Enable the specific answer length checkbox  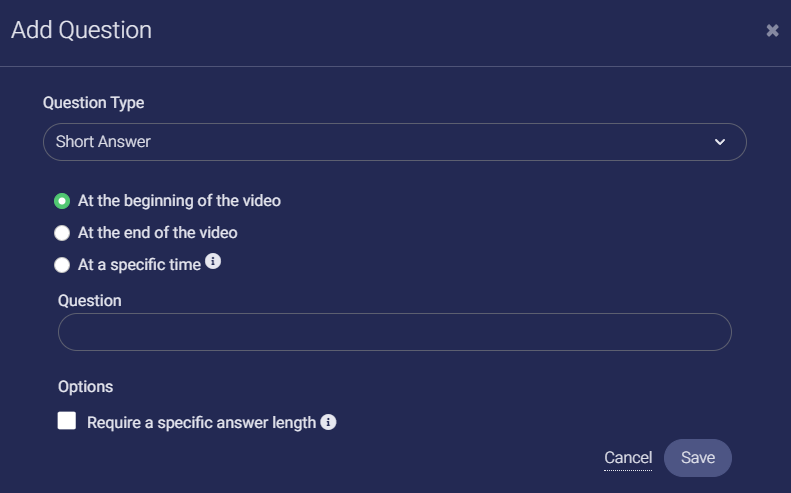(x=67, y=421)
